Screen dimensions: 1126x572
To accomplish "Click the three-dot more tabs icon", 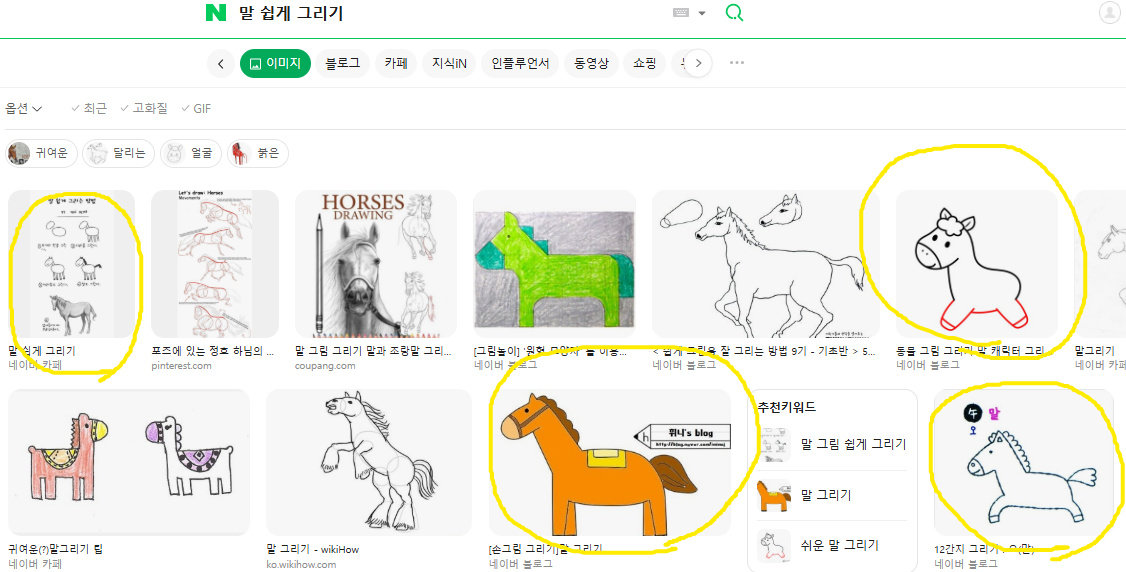I will point(737,63).
